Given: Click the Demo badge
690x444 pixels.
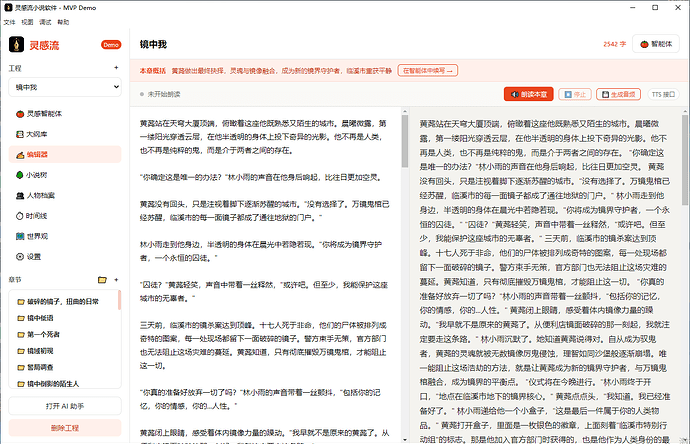Looking at the screenshot, I should 111,45.
